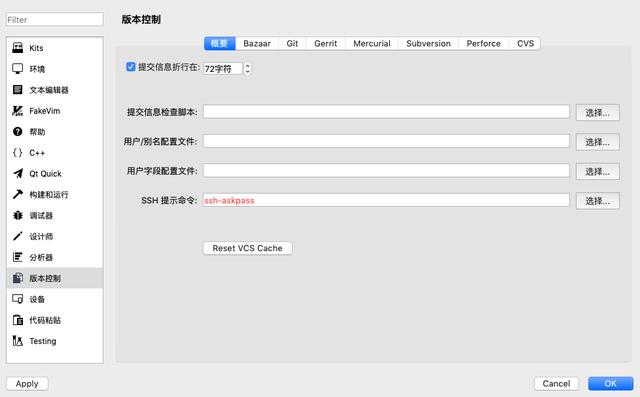640x397 pixels.
Task: Open the 帮助 question mark icon
Action: point(18,132)
